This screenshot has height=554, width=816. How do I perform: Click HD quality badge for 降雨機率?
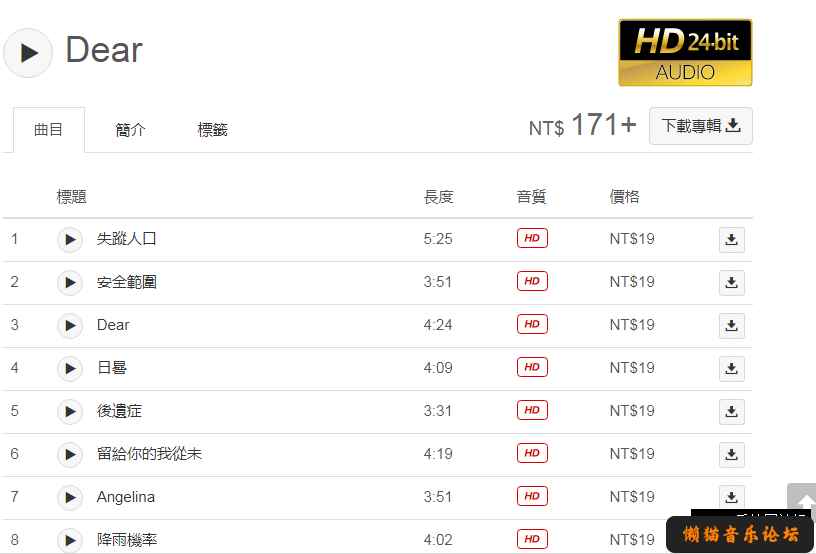[532, 539]
